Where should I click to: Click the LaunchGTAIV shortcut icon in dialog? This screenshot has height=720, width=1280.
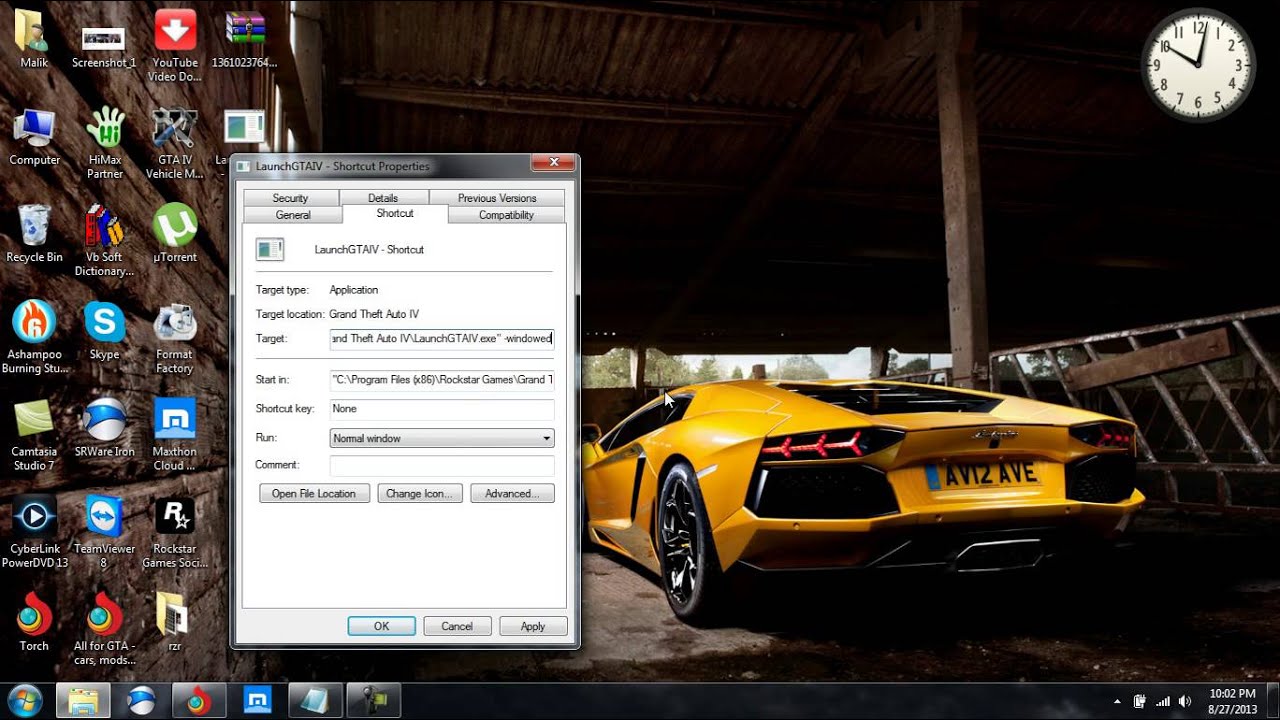pyautogui.click(x=270, y=249)
